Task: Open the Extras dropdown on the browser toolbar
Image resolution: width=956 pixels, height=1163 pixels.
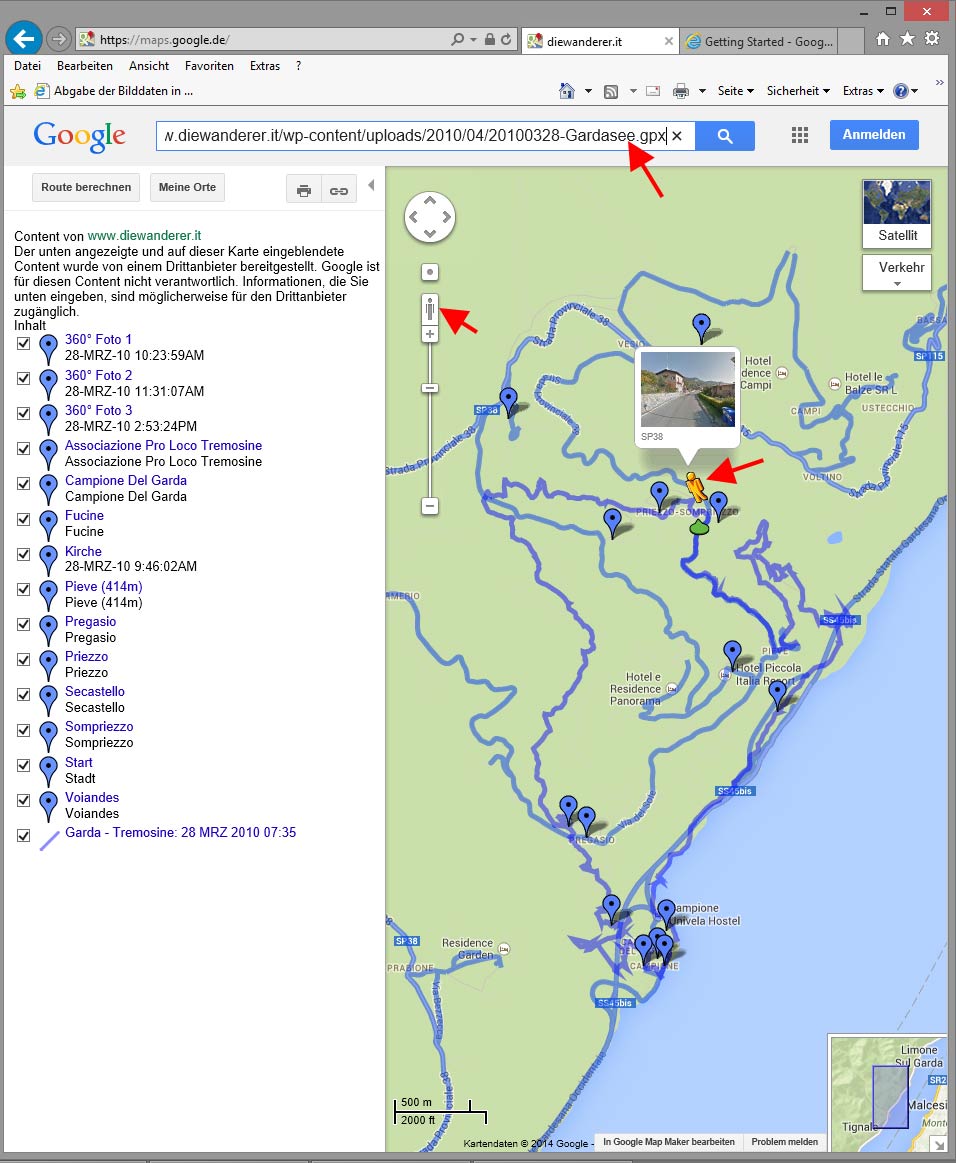Action: click(861, 90)
